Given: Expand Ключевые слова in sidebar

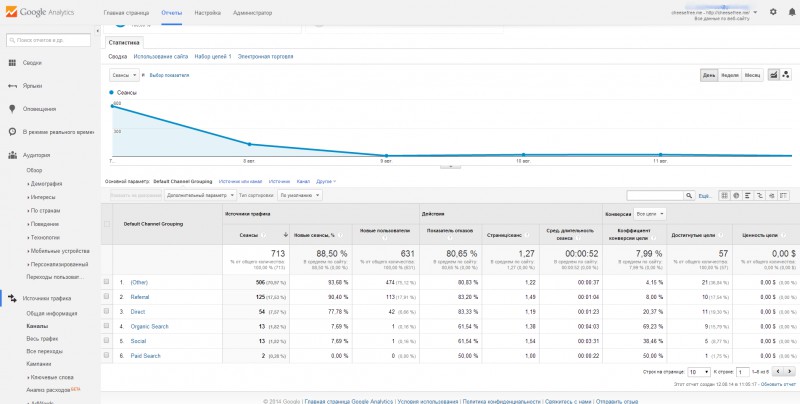Looking at the screenshot, I should click(x=50, y=377).
